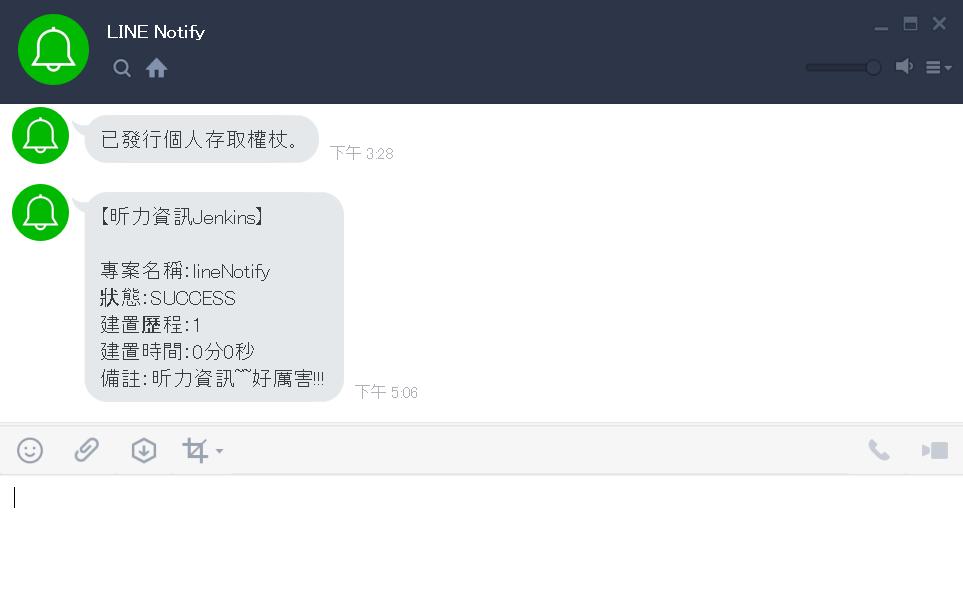Click the access token issued message bubble
Screen dimensions: 963x598
[201, 139]
